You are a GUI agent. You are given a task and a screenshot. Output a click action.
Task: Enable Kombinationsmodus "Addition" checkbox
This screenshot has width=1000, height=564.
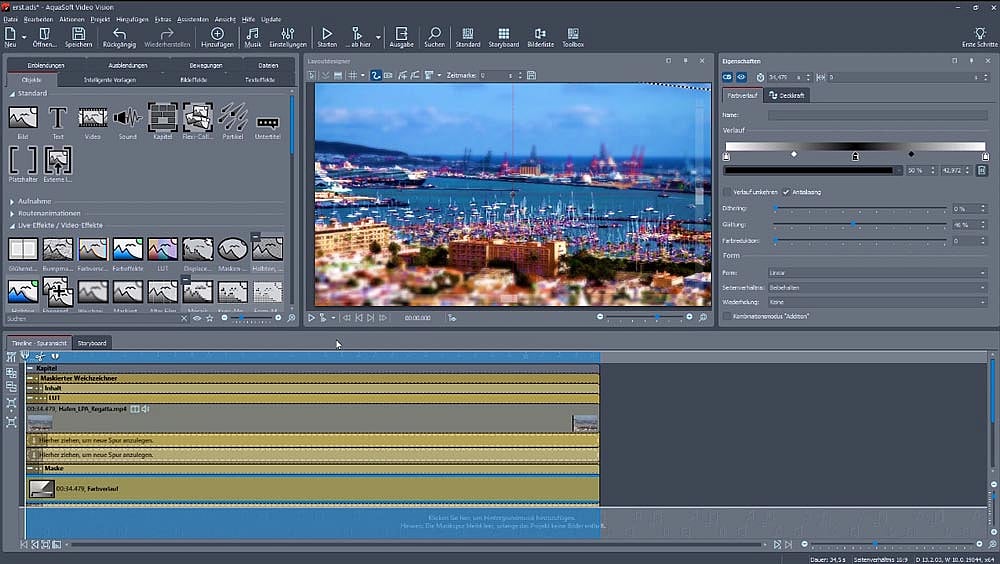coord(727,316)
